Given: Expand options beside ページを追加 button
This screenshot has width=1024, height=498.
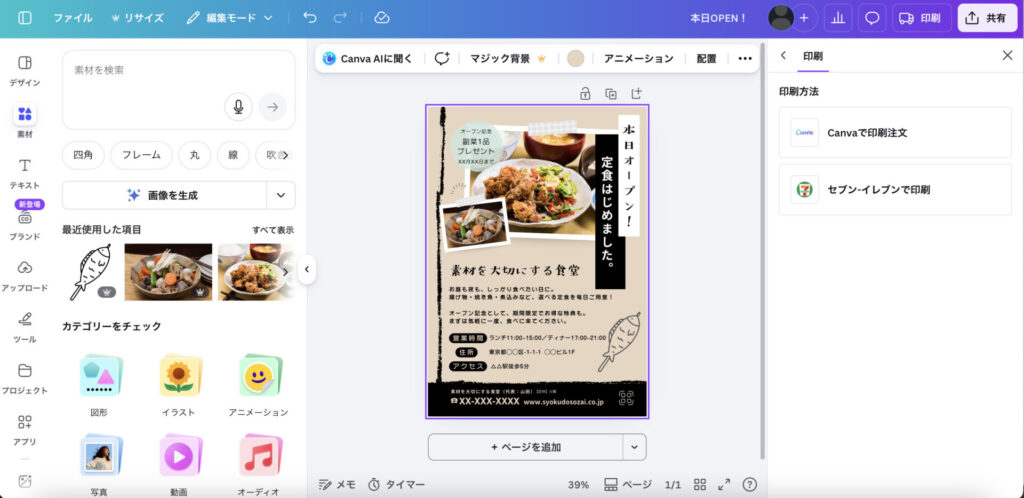Looking at the screenshot, I should 634,446.
